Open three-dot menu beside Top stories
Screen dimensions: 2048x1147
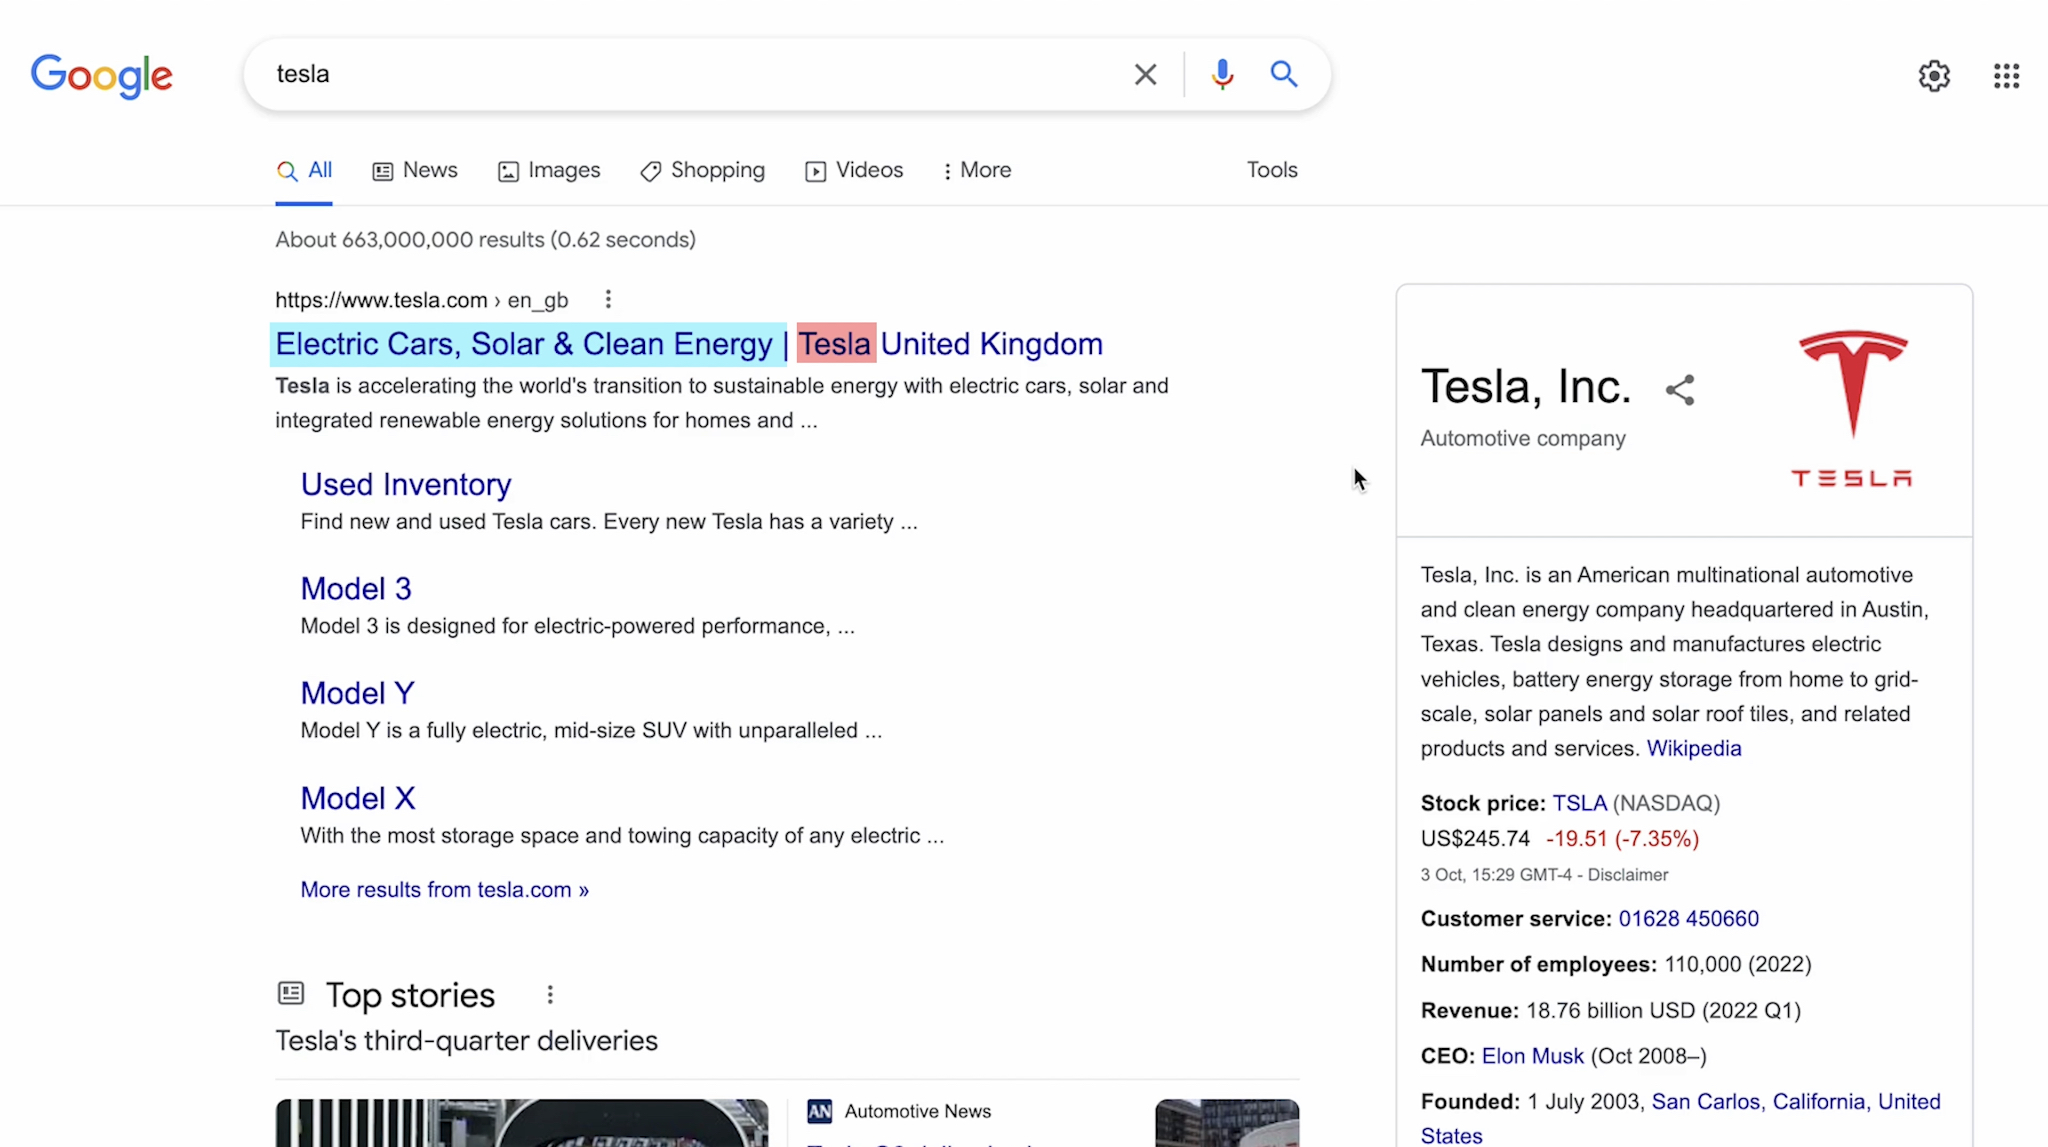(x=550, y=995)
